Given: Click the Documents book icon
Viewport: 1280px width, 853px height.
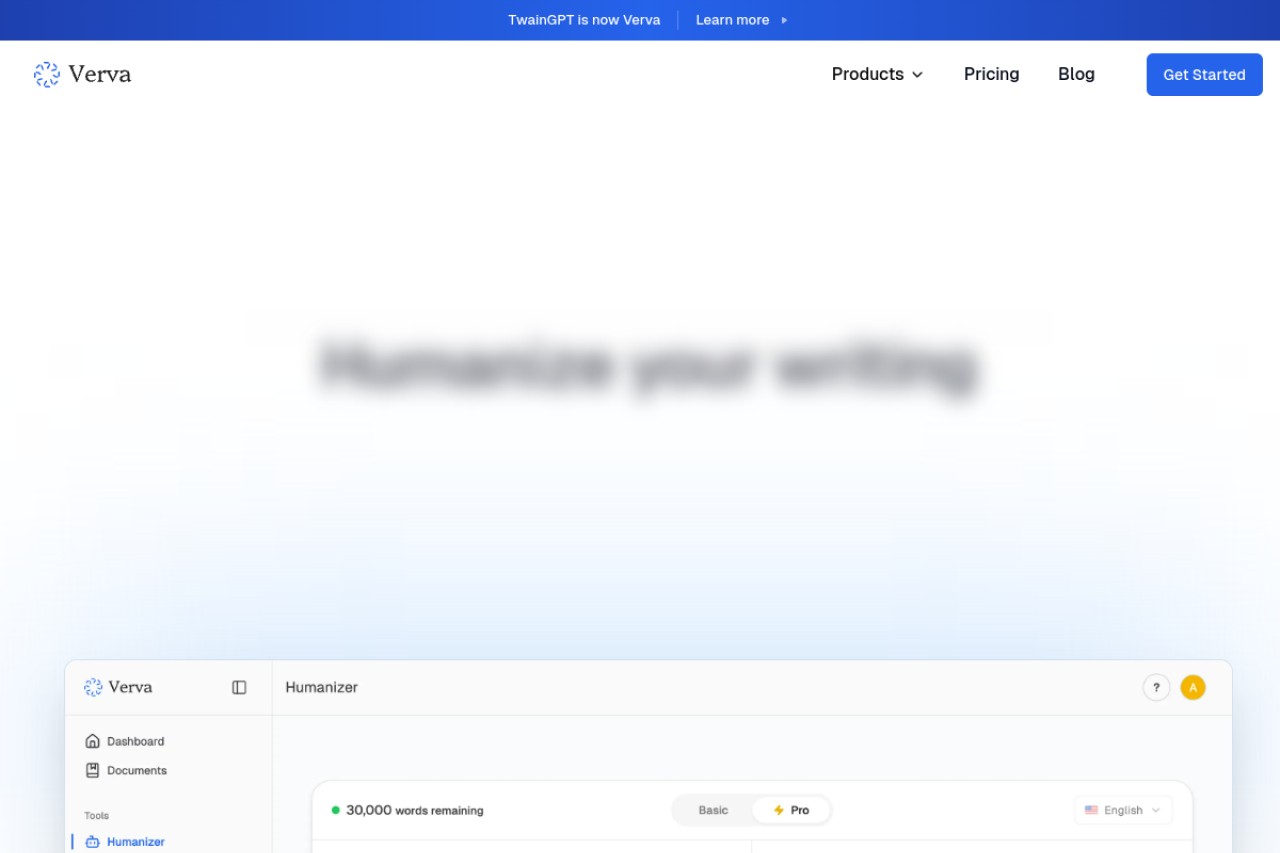Looking at the screenshot, I should pos(93,770).
